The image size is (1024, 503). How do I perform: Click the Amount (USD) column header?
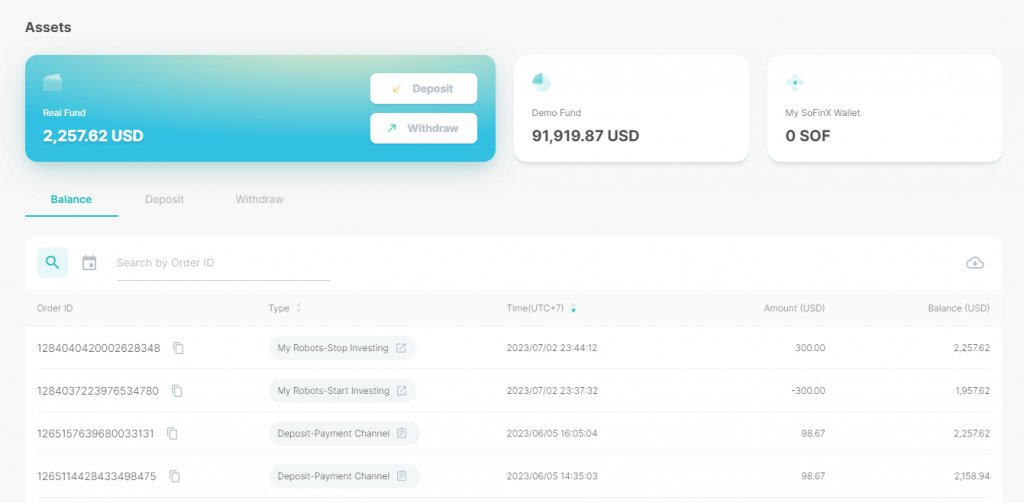[794, 308]
